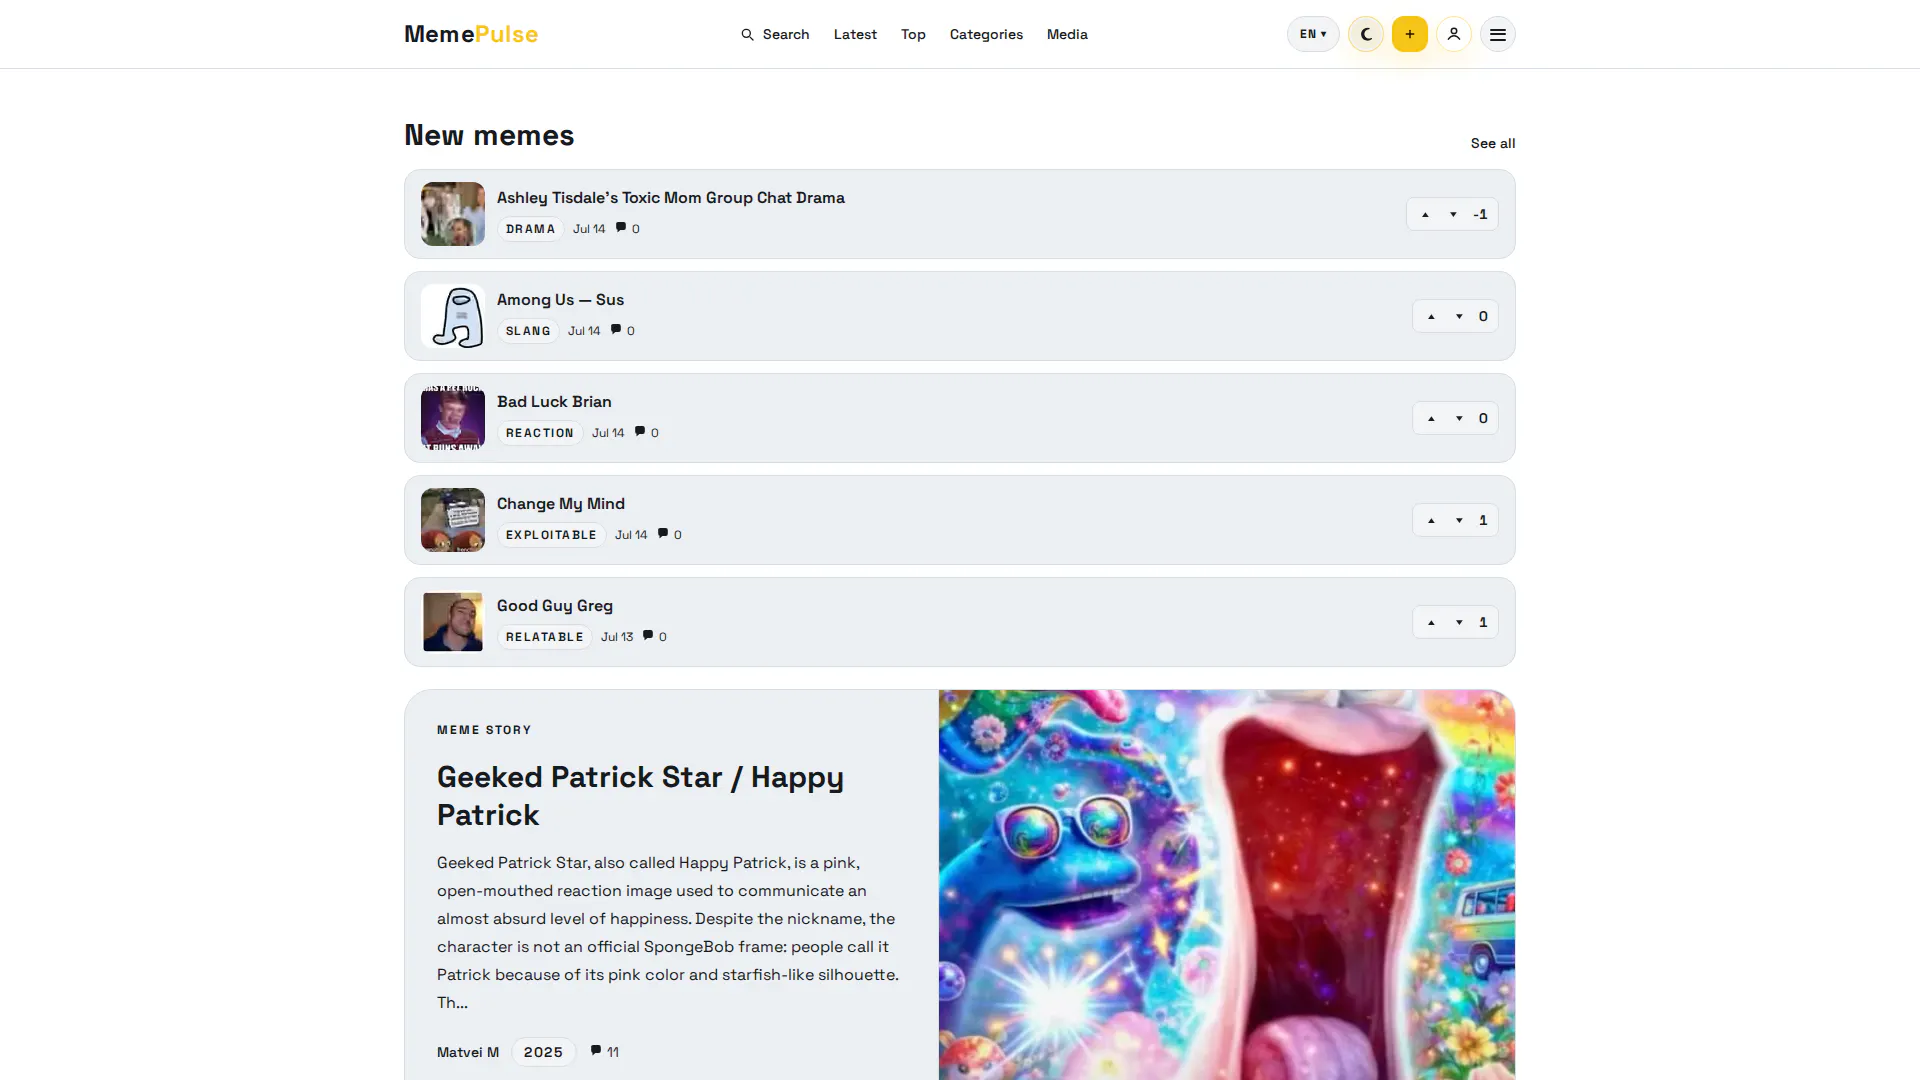Click the Change My Mind thumbnail
The height and width of the screenshot is (1080, 1920).
click(x=453, y=520)
